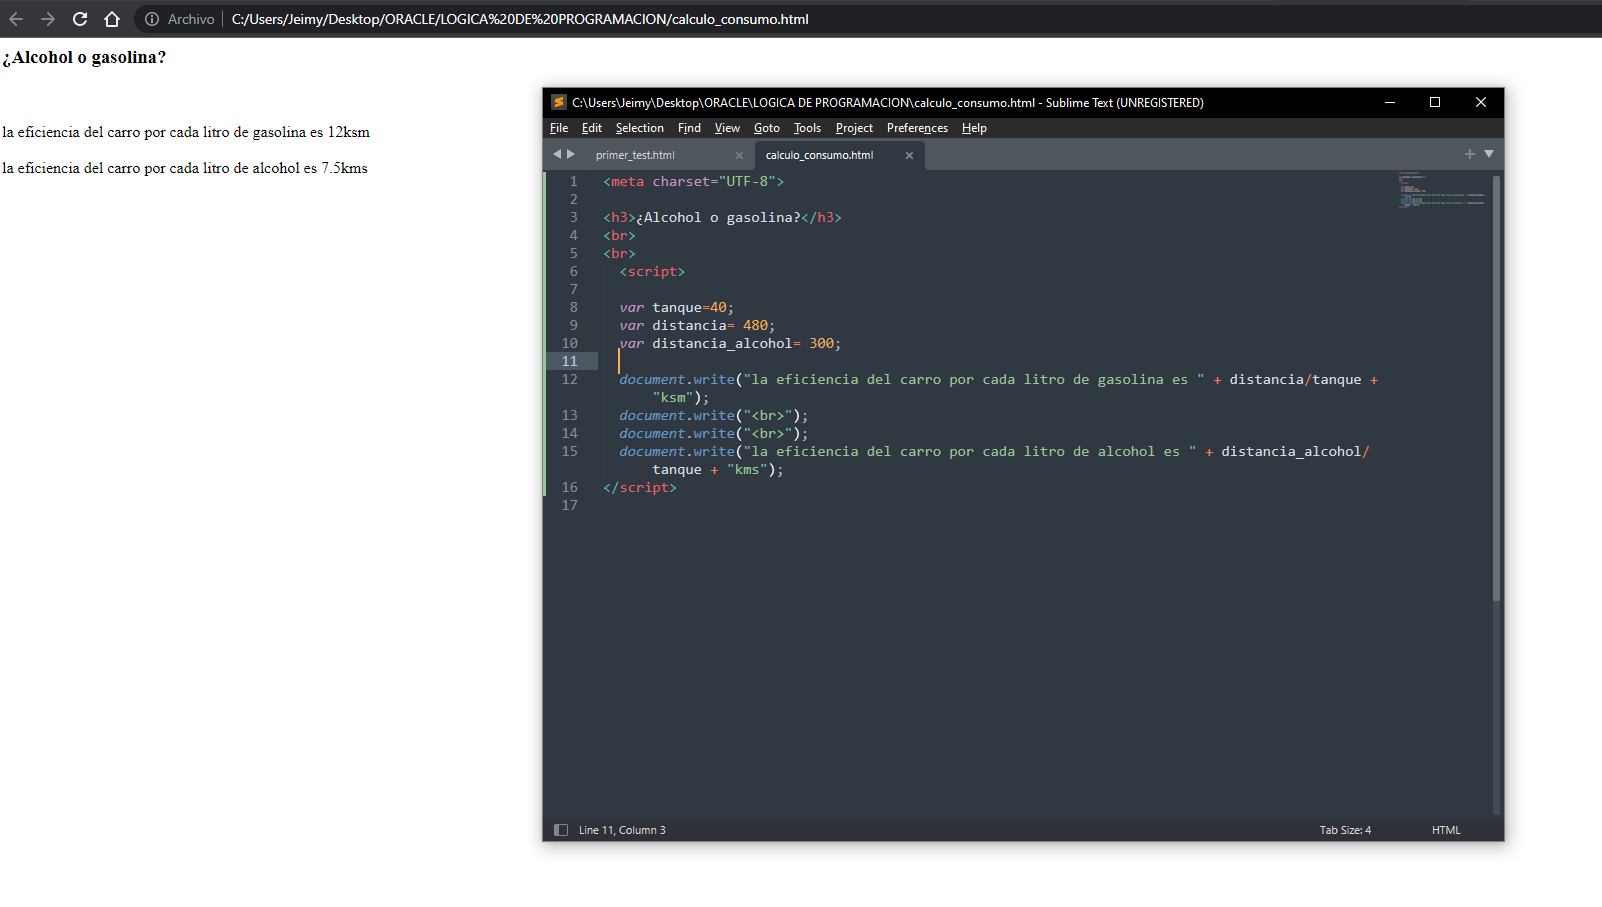The width and height of the screenshot is (1602, 907).
Task: Close the calculo_consumo.html tab
Action: pos(909,155)
